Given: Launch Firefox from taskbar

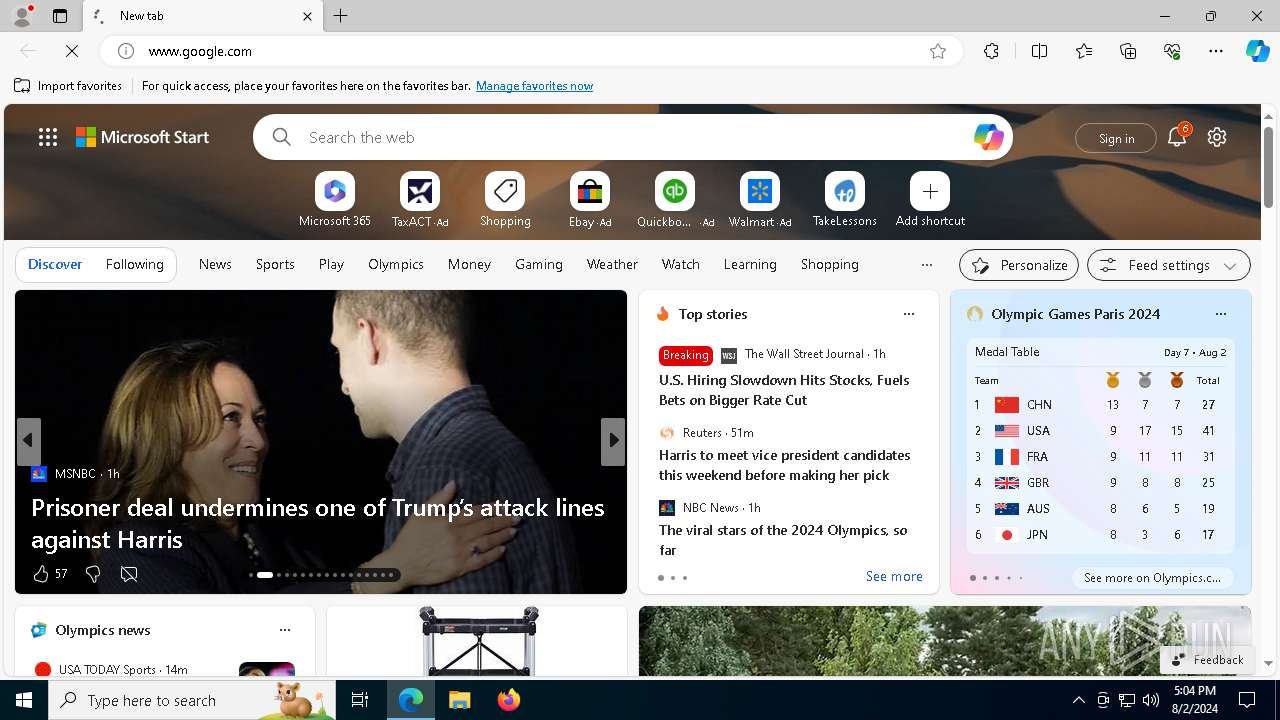Looking at the screenshot, I should coord(509,700).
